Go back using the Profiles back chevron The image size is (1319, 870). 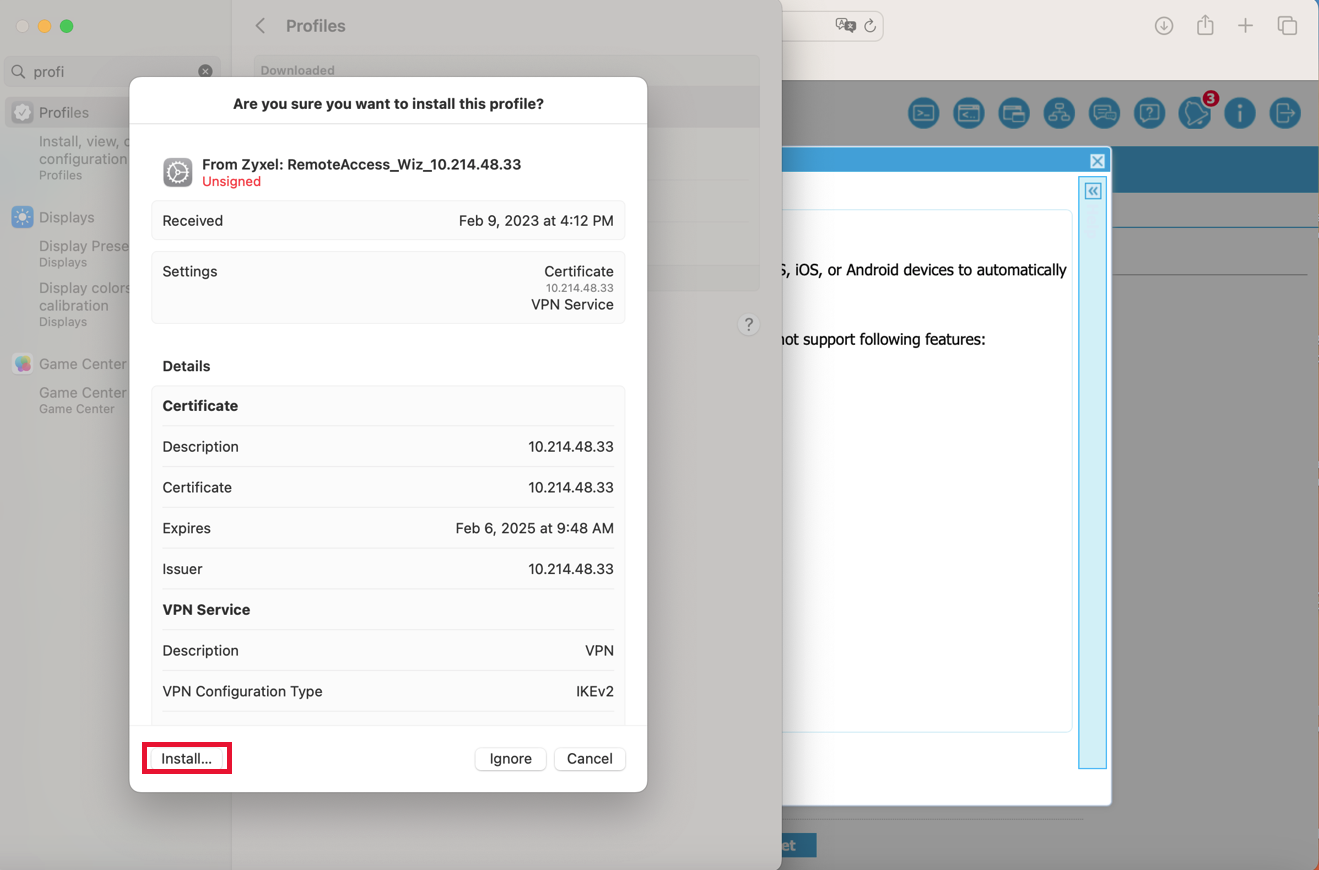[260, 26]
